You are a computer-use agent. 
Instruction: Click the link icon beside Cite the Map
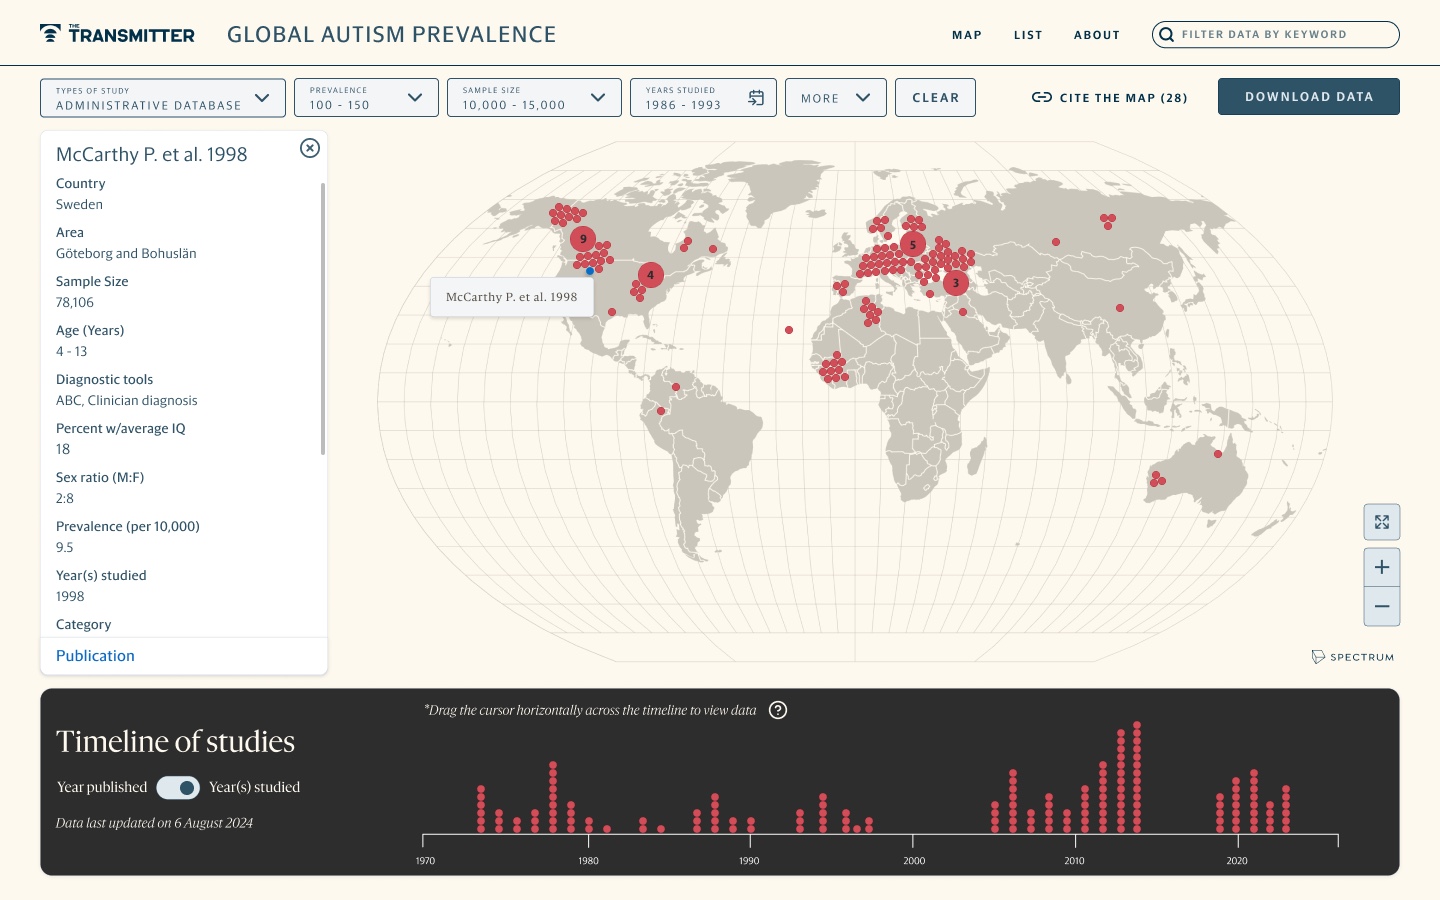1041,97
